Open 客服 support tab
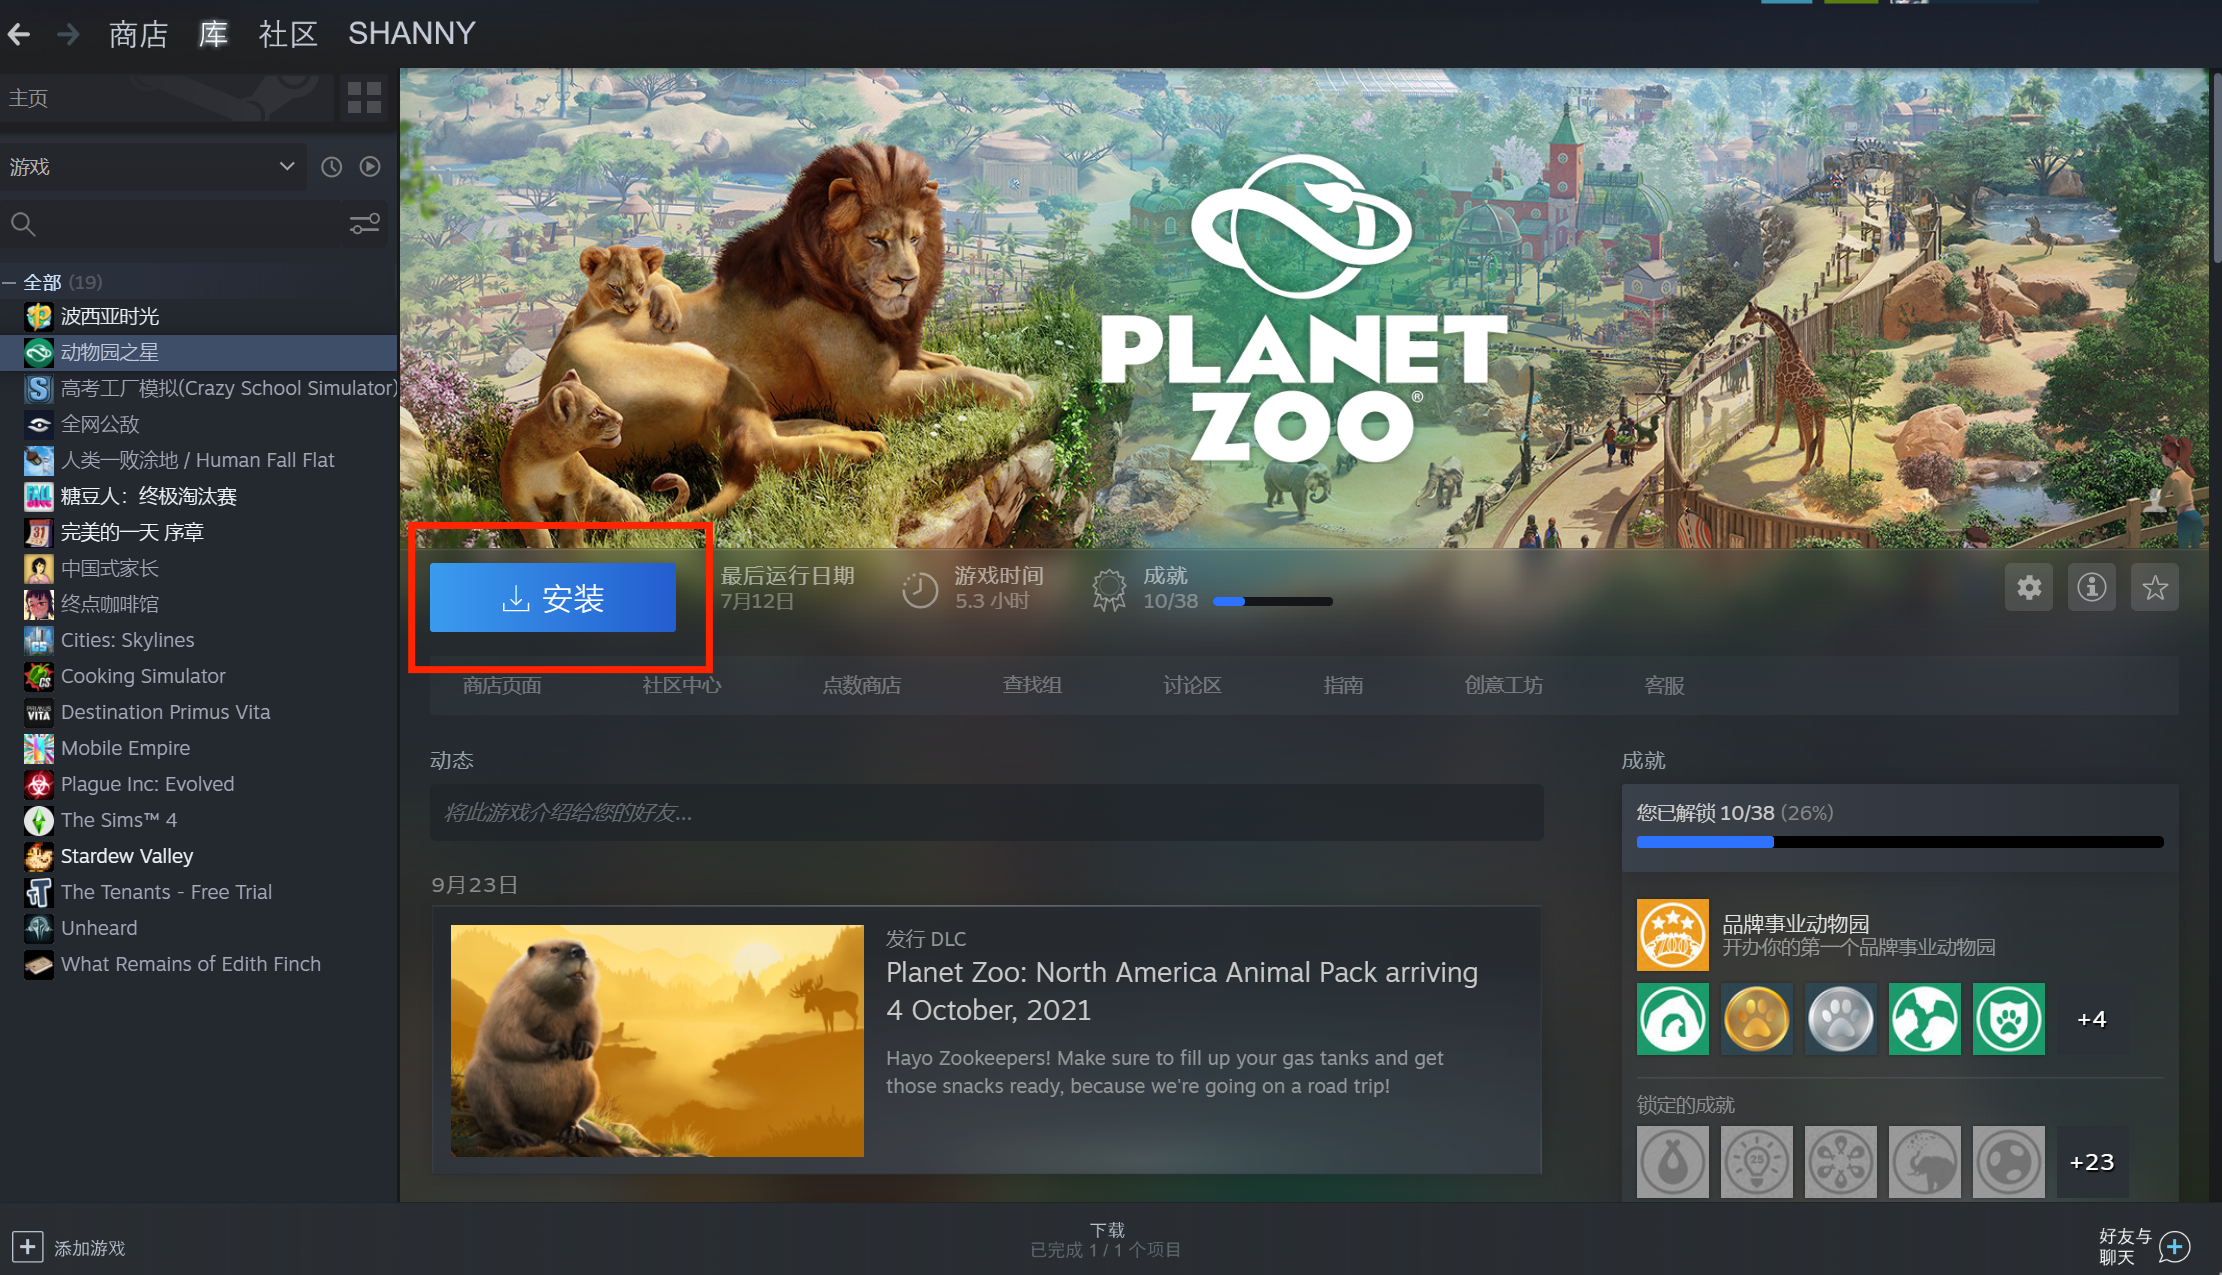Viewport: 2222px width, 1275px height. coord(1664,685)
